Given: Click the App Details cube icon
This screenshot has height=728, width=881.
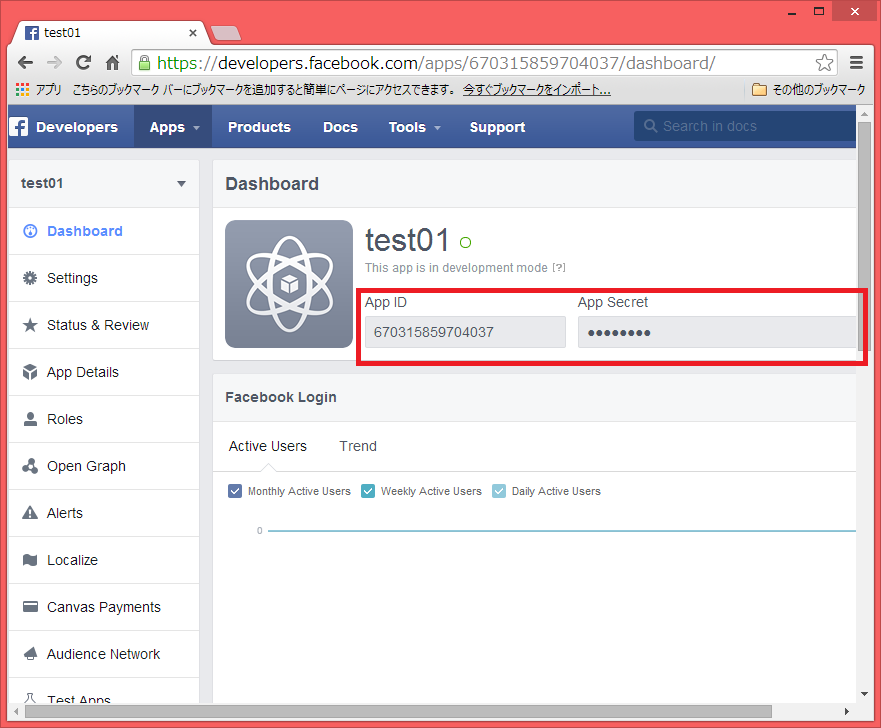Looking at the screenshot, I should coord(30,372).
